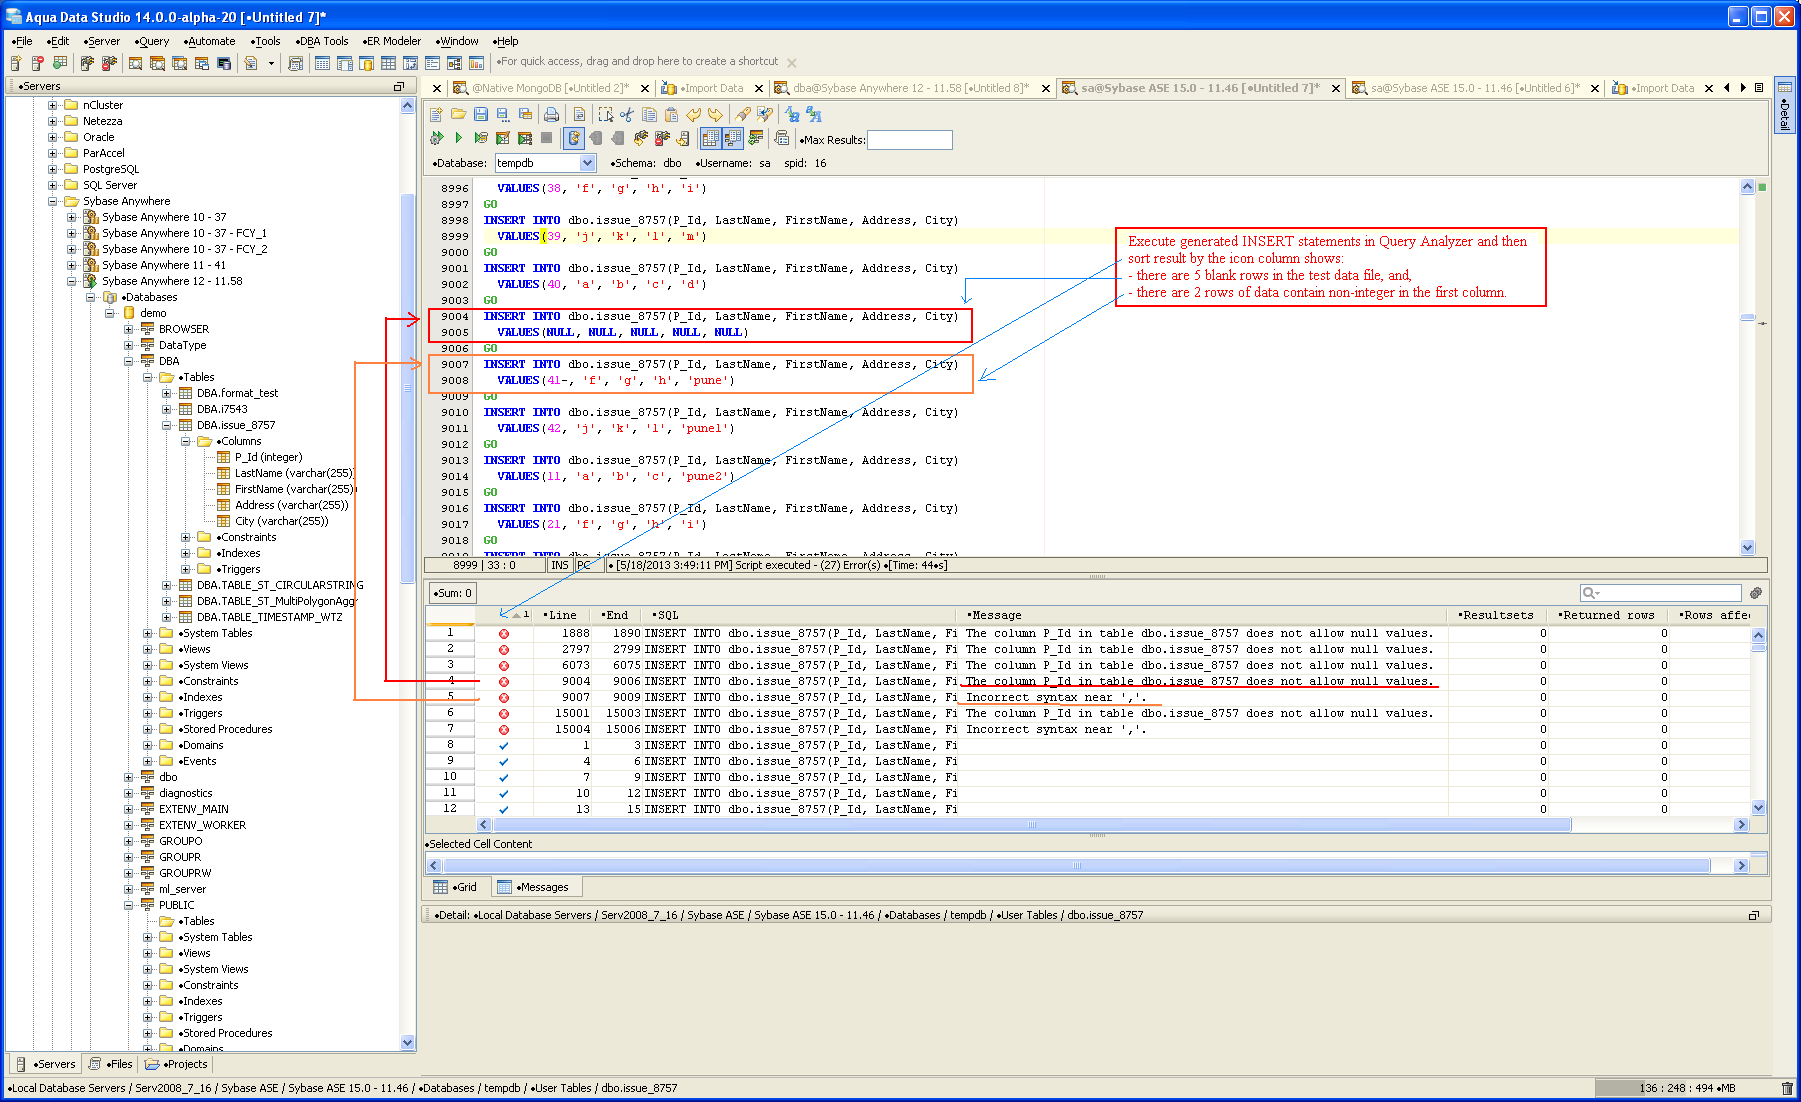Click the Resultsets column header
1801x1102 pixels.
pos(1498,615)
